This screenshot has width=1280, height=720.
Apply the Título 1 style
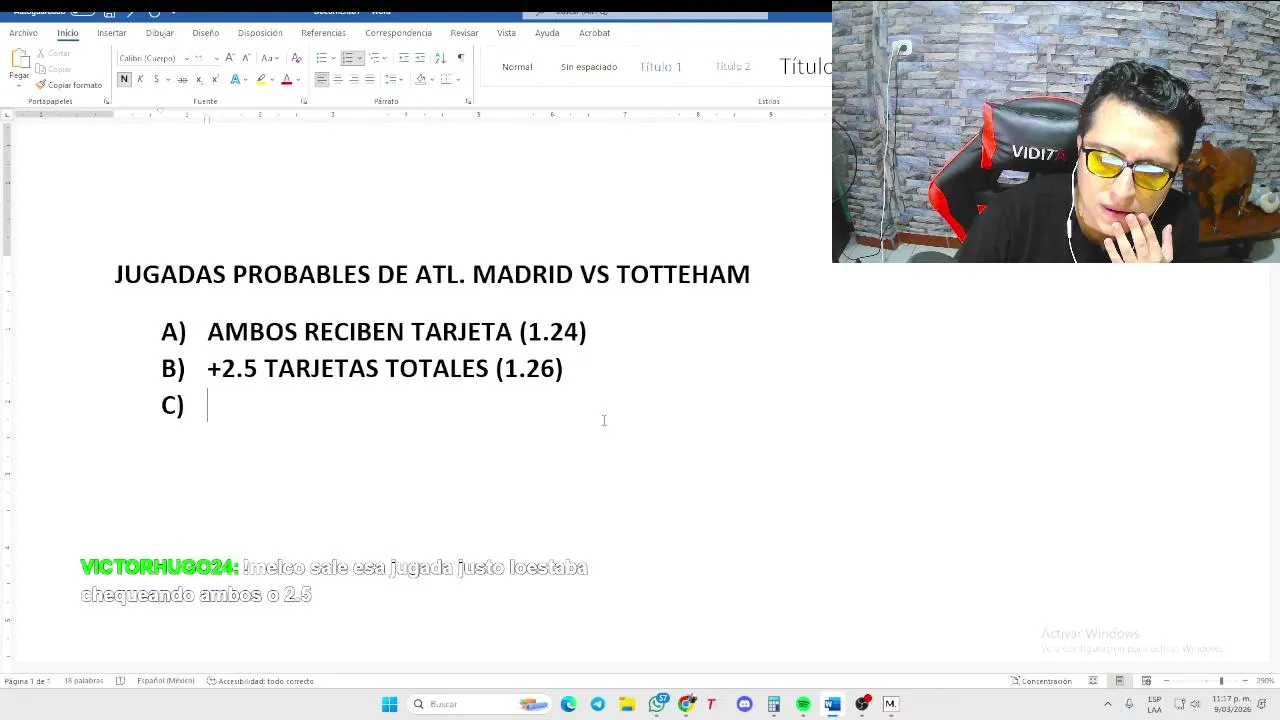[x=661, y=67]
